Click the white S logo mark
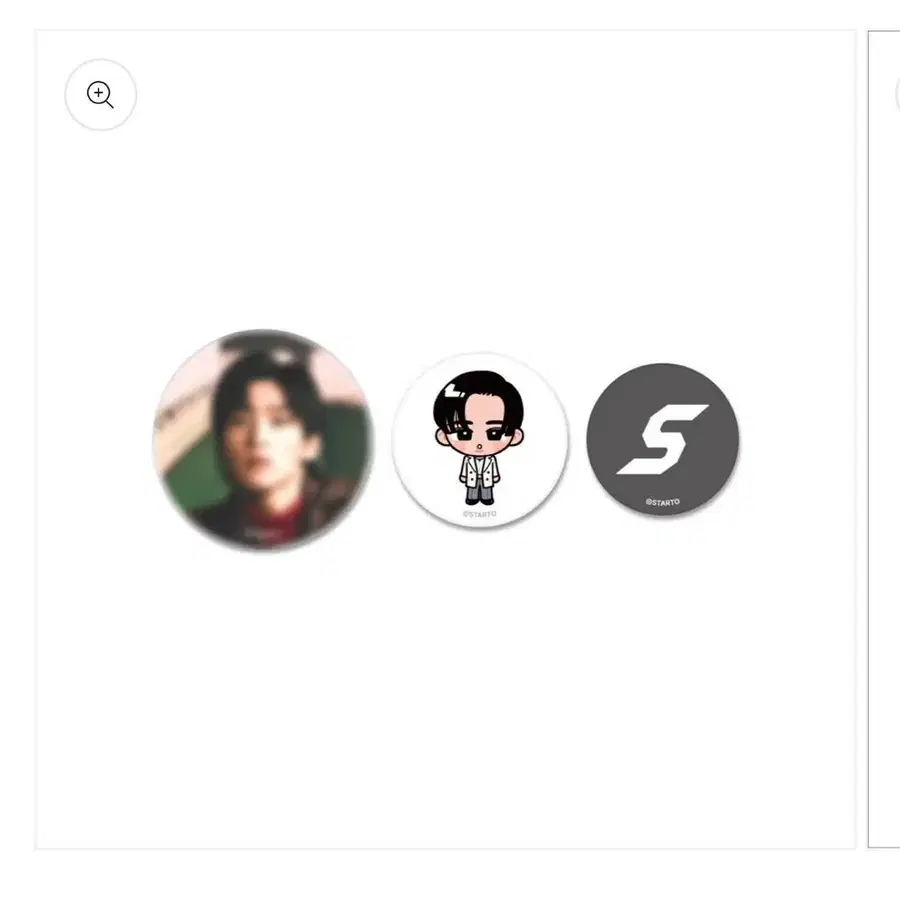 pyautogui.click(x=662, y=439)
